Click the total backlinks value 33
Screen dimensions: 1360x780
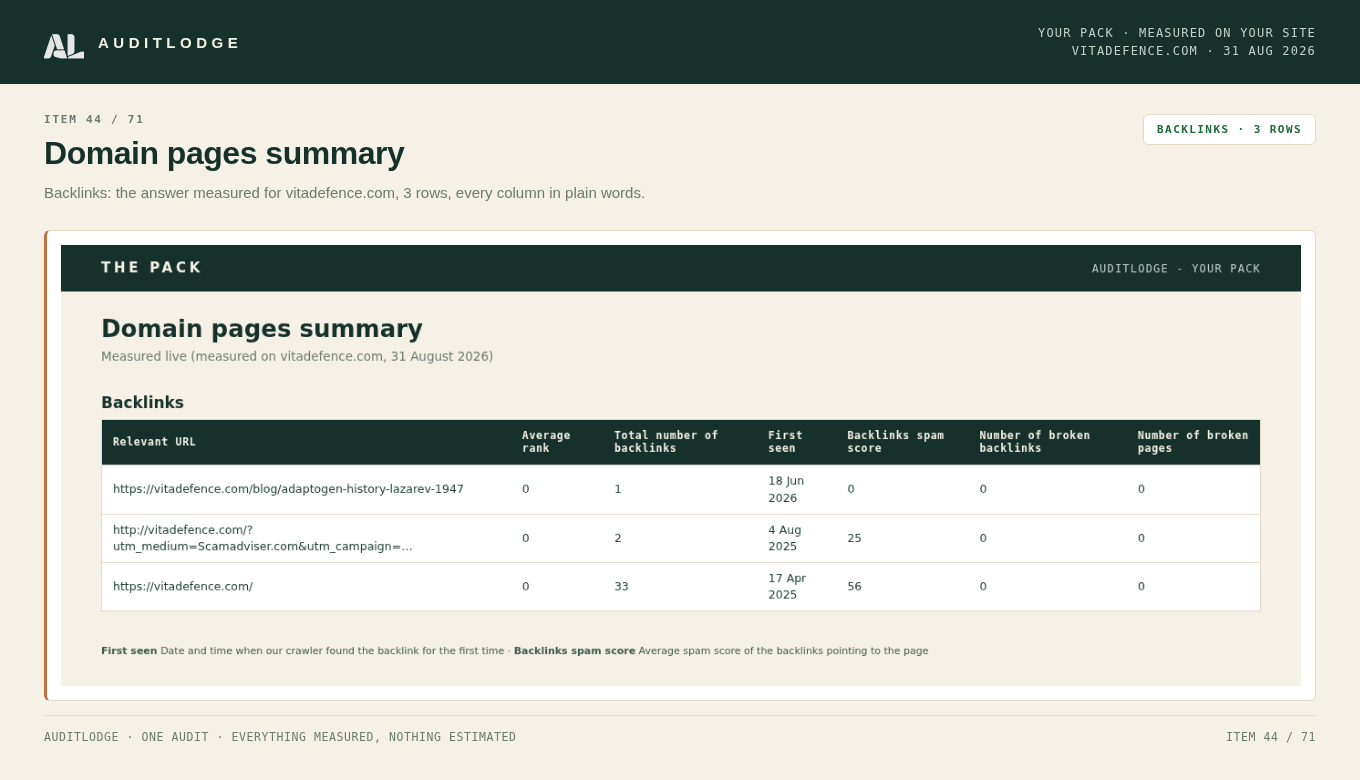[621, 586]
